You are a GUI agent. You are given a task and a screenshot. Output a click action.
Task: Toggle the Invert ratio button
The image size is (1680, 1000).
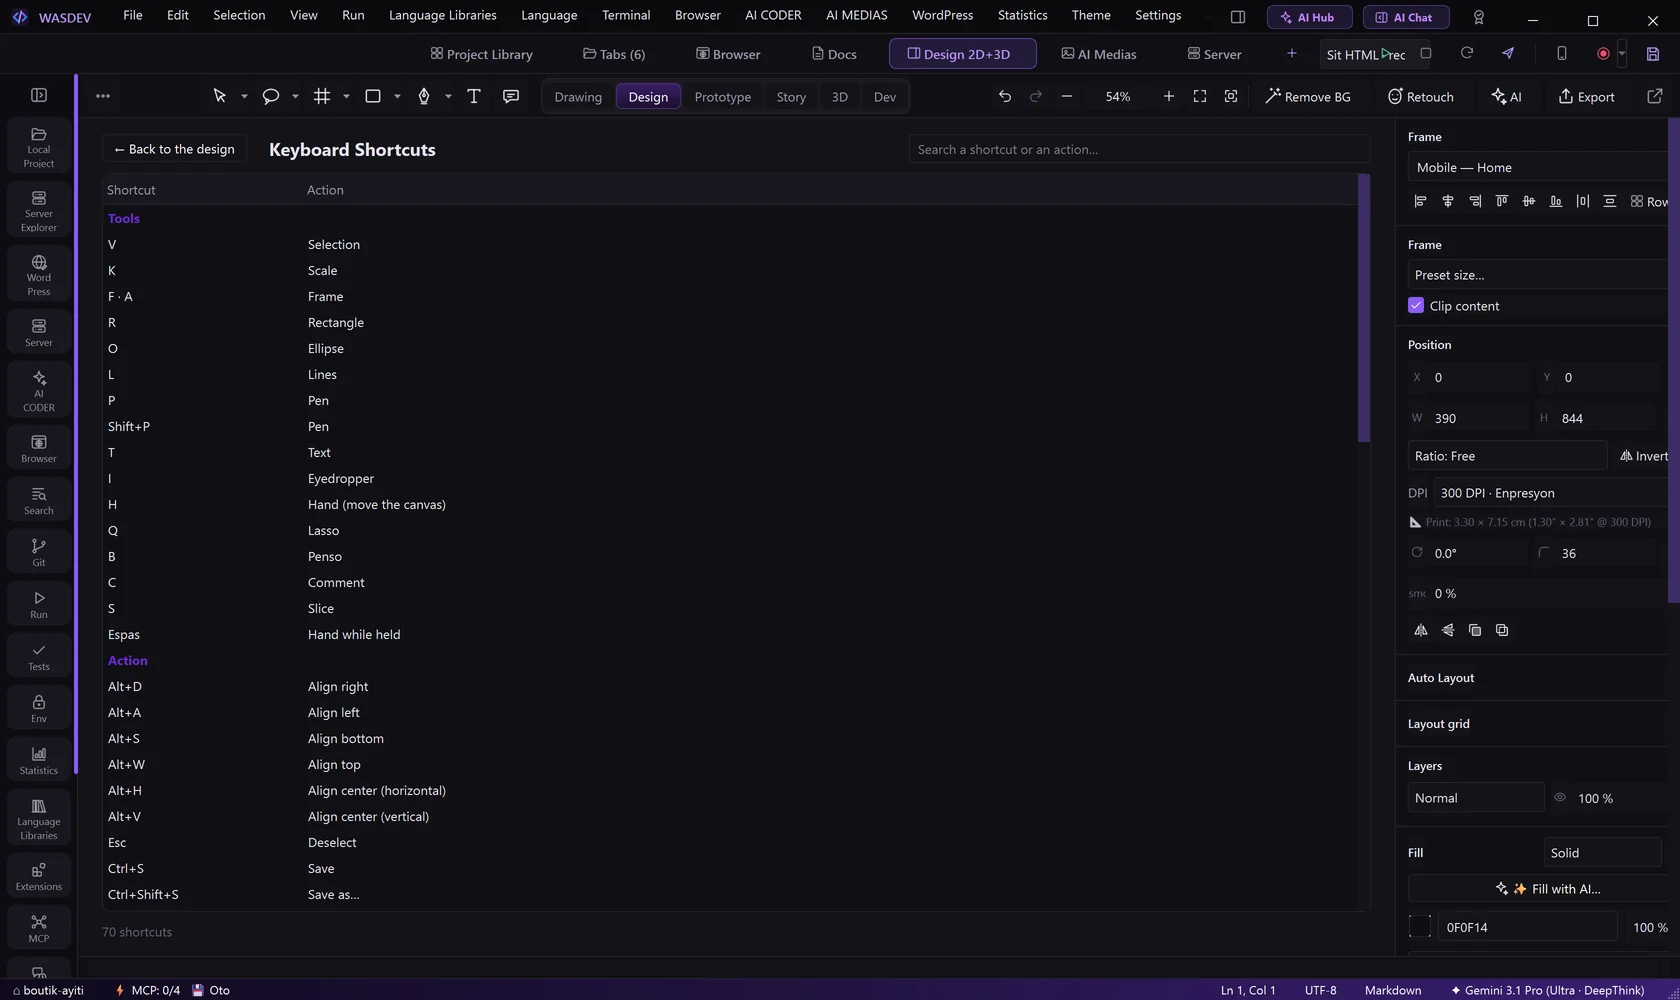pyautogui.click(x=1643, y=456)
